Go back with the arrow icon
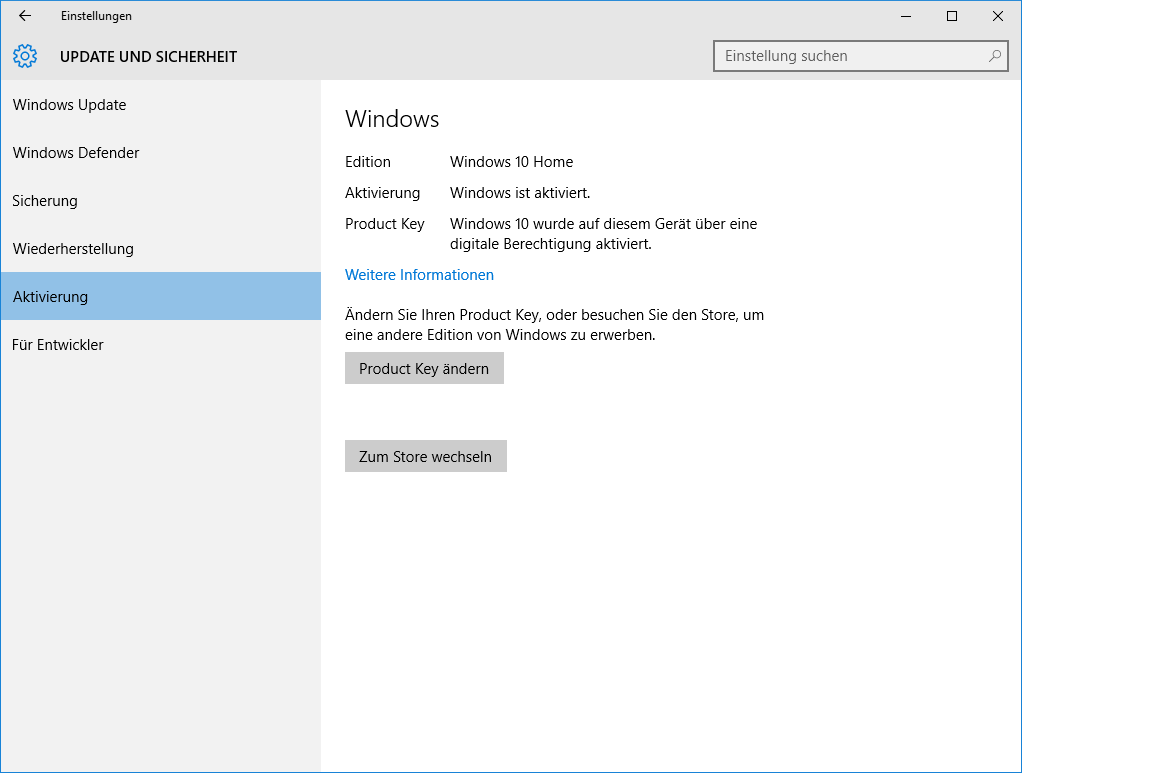Image resolution: width=1152 pixels, height=773 pixels. [25, 15]
